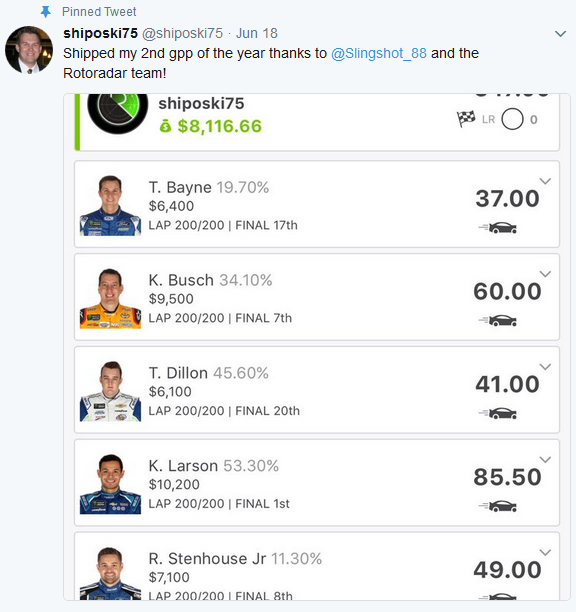The height and width of the screenshot is (612, 576).
Task: Click the K. Larson driver headshot
Action: 110,484
